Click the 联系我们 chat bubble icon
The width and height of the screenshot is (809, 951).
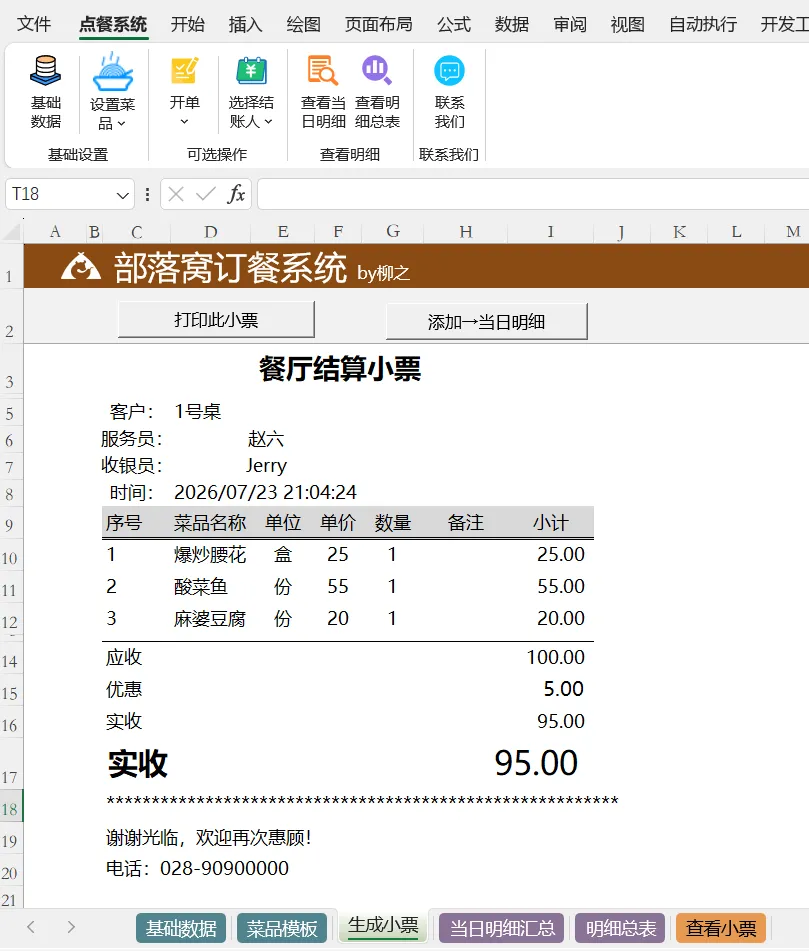pyautogui.click(x=449, y=71)
